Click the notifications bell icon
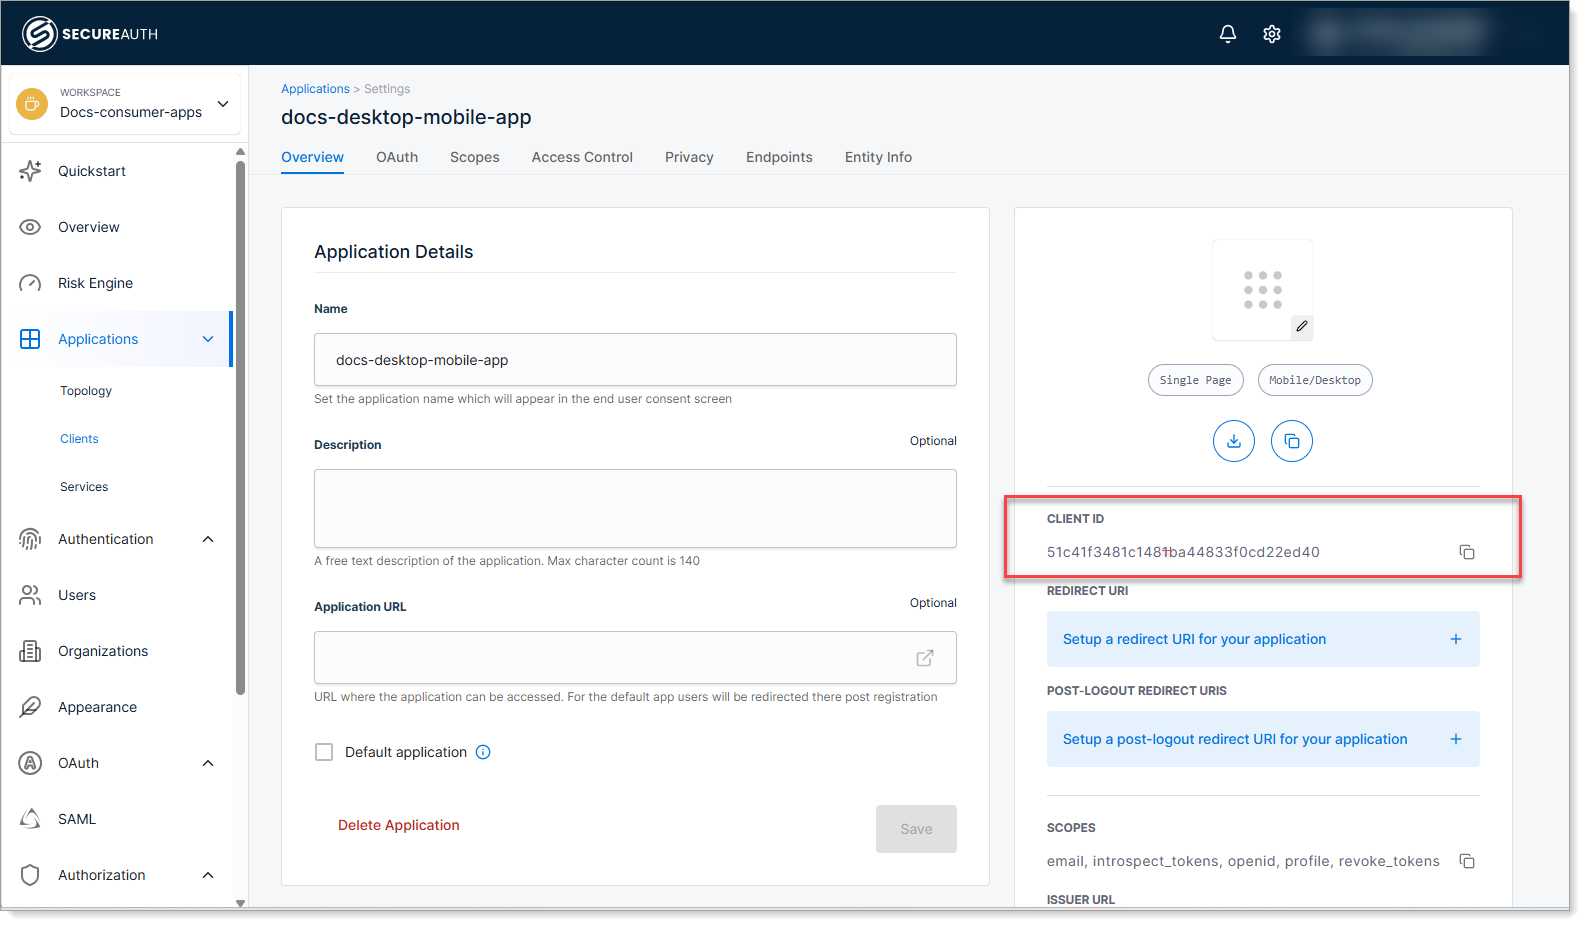The height and width of the screenshot is (926, 1585). [x=1227, y=34]
